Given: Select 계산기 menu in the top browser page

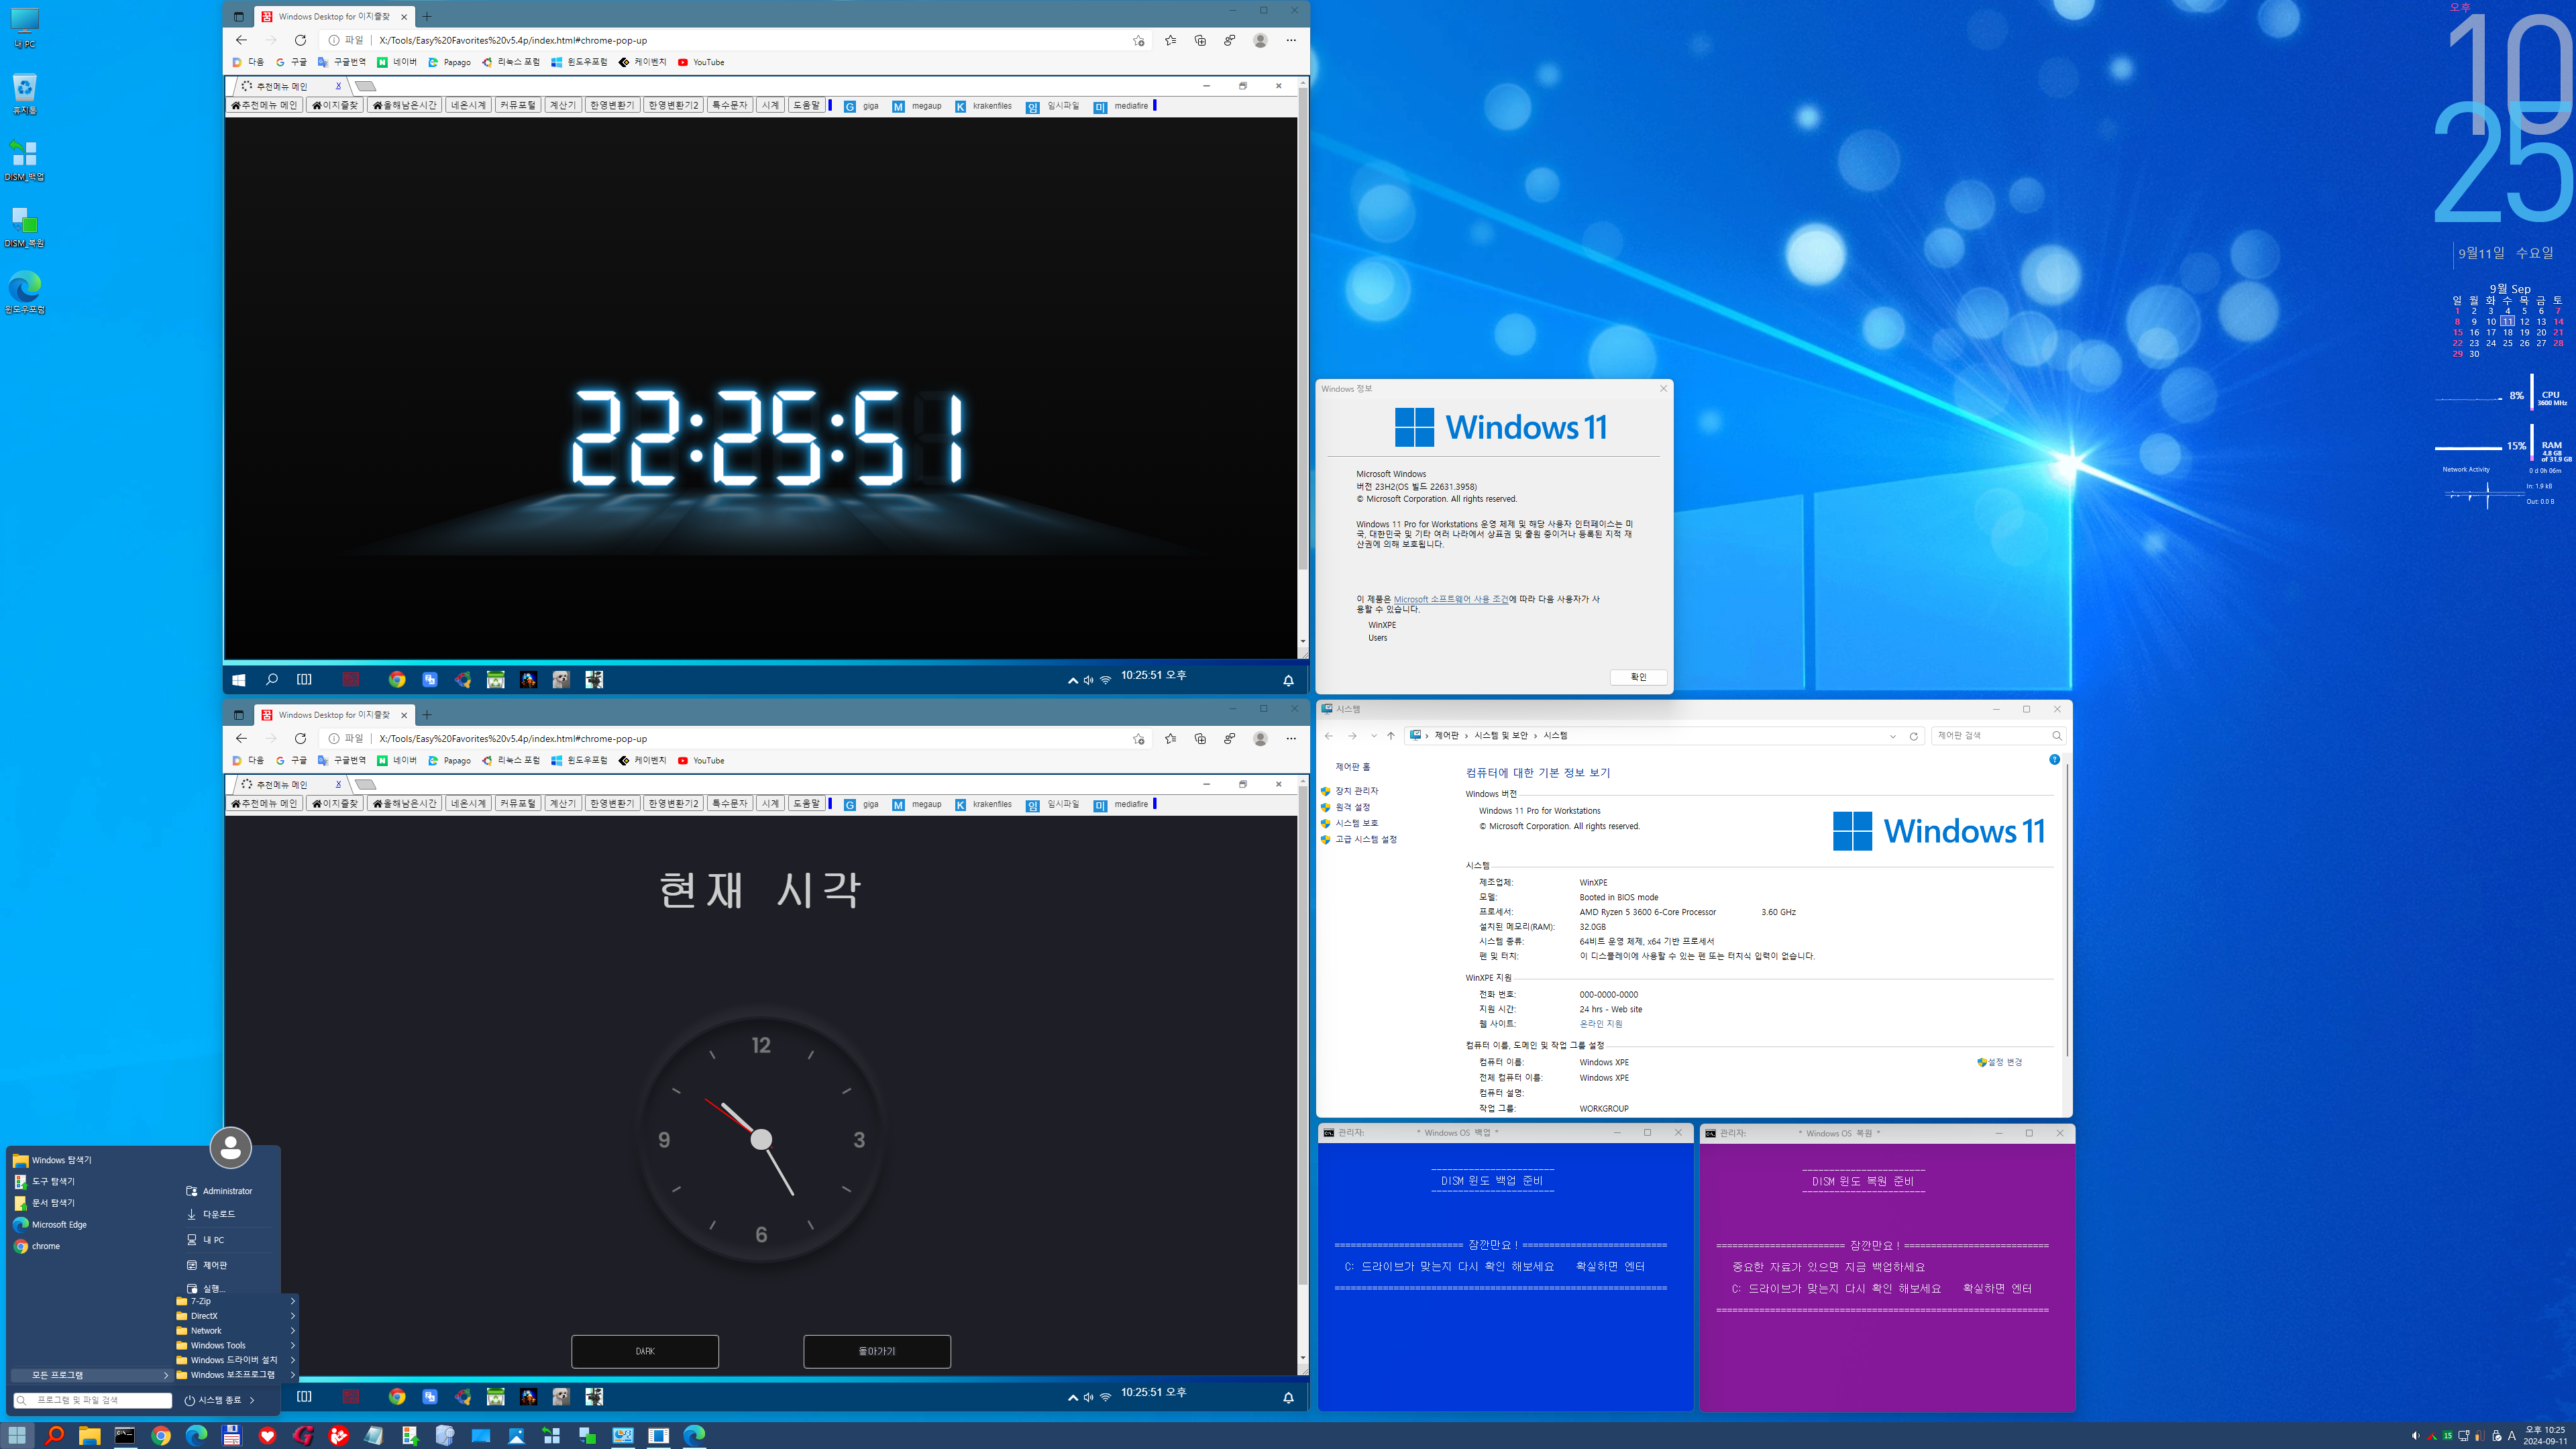Looking at the screenshot, I should click(x=563, y=105).
